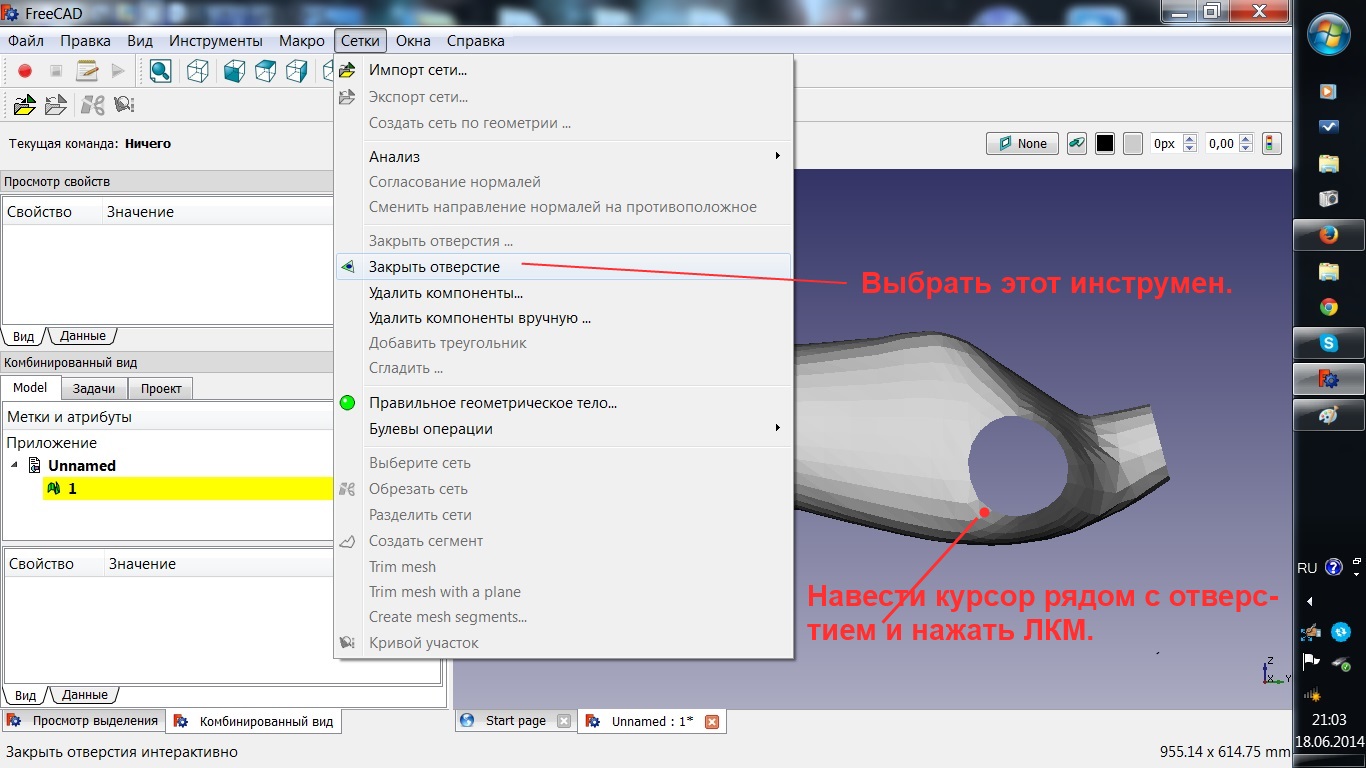Pick the black line color swatch
Viewport: 1366px width, 768px height.
pos(1105,144)
